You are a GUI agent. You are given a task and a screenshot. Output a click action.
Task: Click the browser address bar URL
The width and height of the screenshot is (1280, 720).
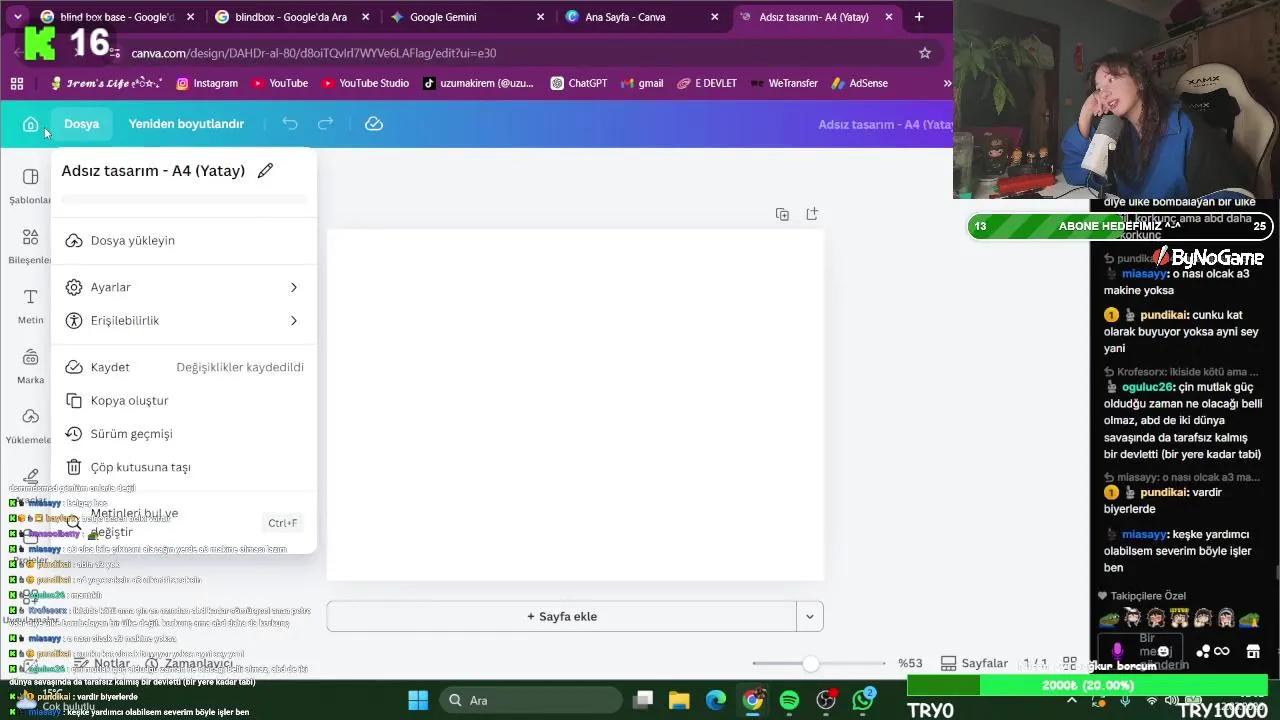click(x=314, y=53)
